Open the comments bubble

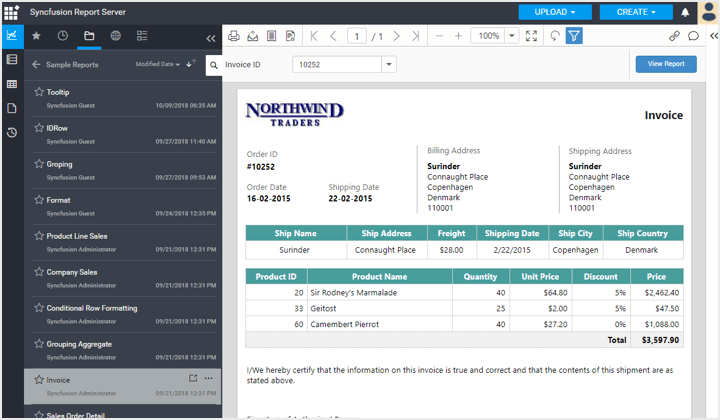[693, 36]
